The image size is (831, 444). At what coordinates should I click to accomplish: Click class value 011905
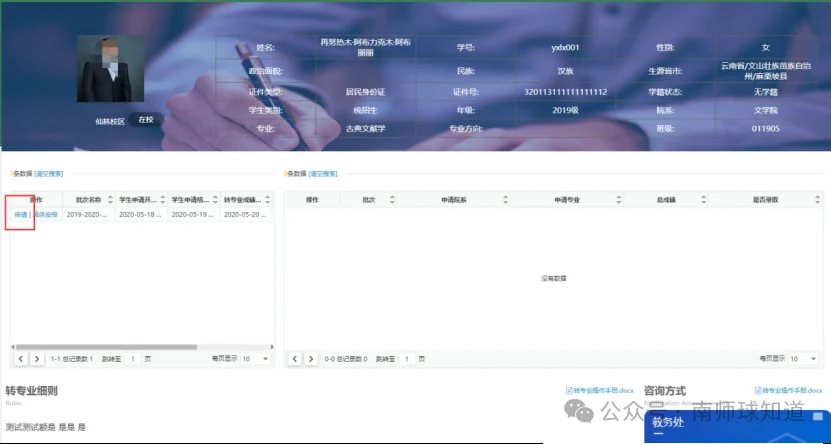click(765, 128)
